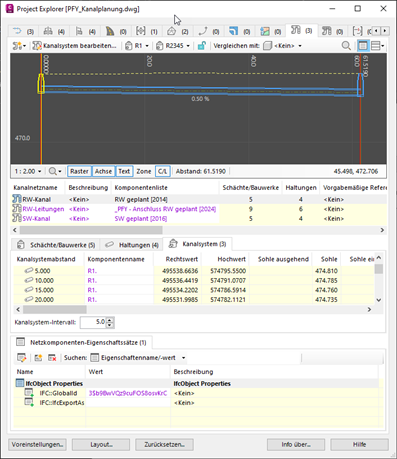This screenshot has height=459, width=397.
Task: Open the Vergleichen mit <Kein> dropdown
Action: tap(283, 46)
